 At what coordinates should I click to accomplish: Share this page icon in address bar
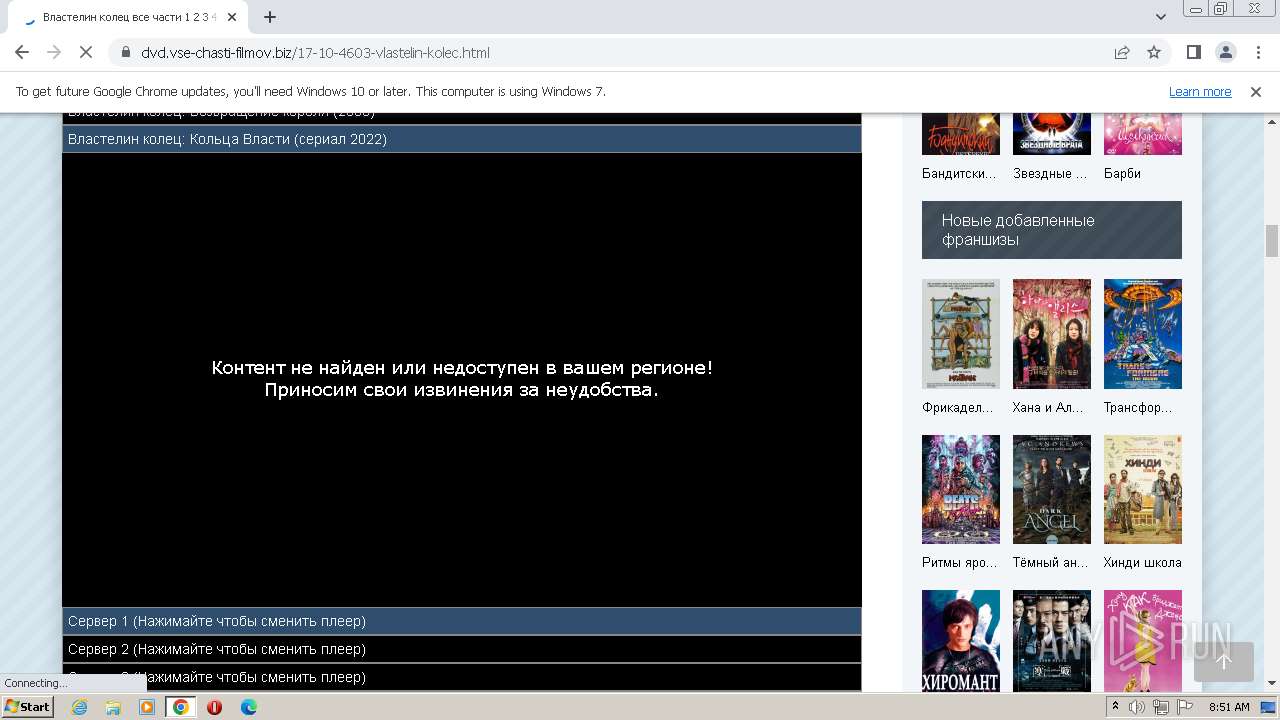click(x=1122, y=52)
